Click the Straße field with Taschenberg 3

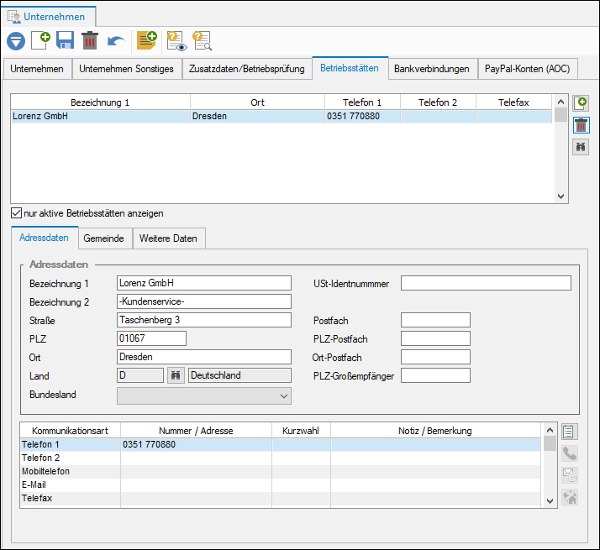204,320
